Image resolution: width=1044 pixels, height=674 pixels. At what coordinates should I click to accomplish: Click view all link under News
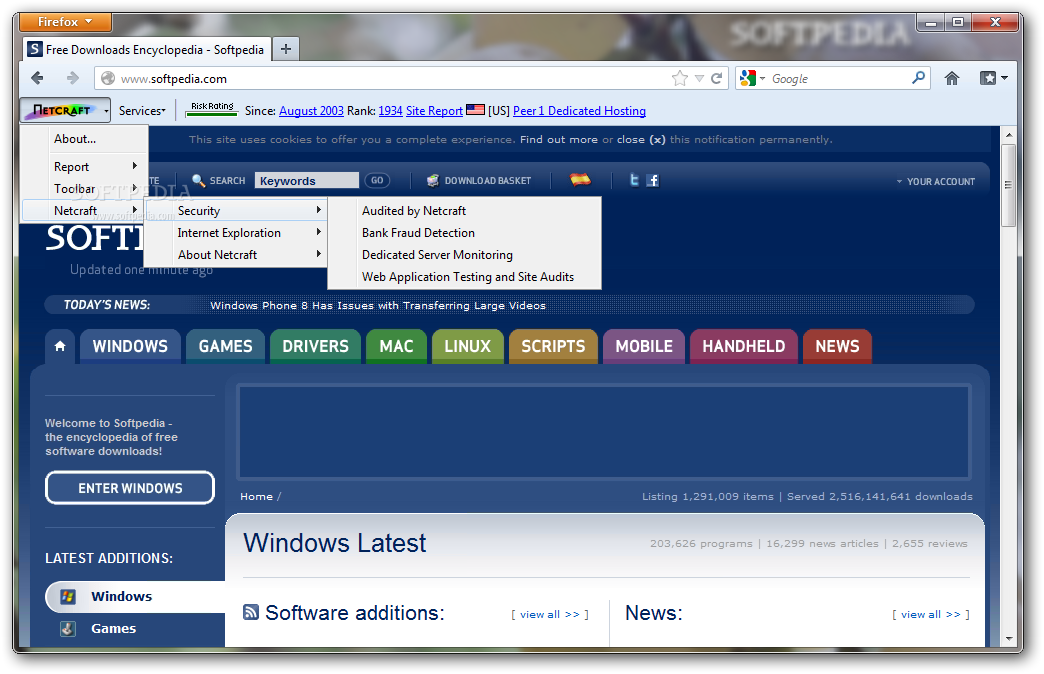(x=931, y=614)
